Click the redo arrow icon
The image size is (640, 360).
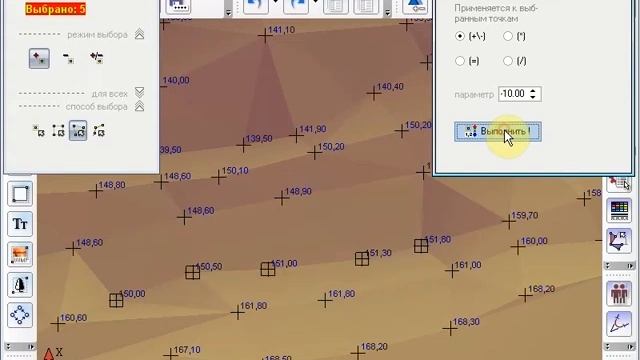pyautogui.click(x=296, y=6)
